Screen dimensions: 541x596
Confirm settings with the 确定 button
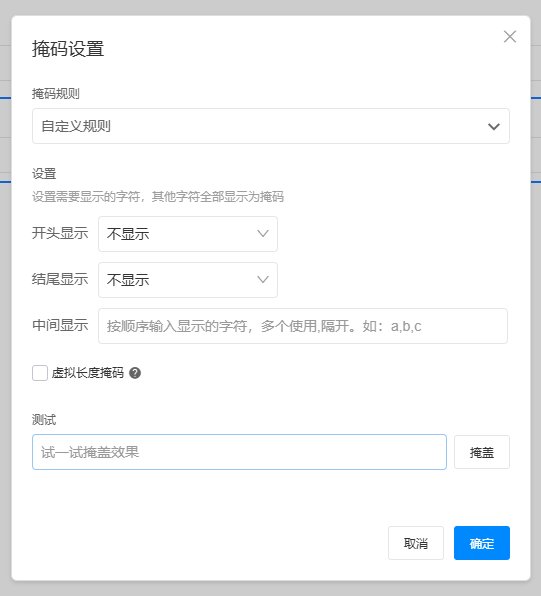click(482, 543)
